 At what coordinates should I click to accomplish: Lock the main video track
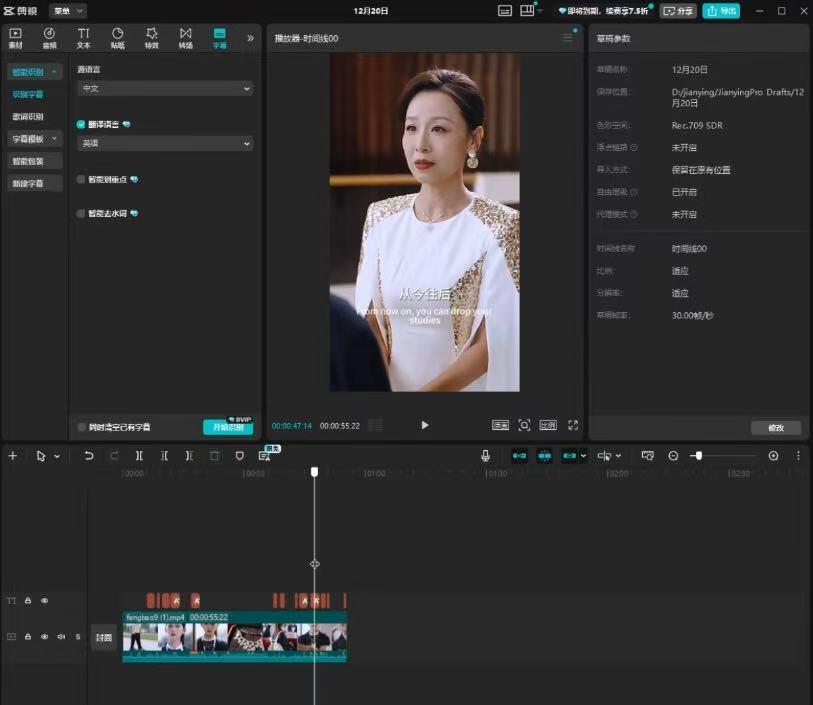28,637
